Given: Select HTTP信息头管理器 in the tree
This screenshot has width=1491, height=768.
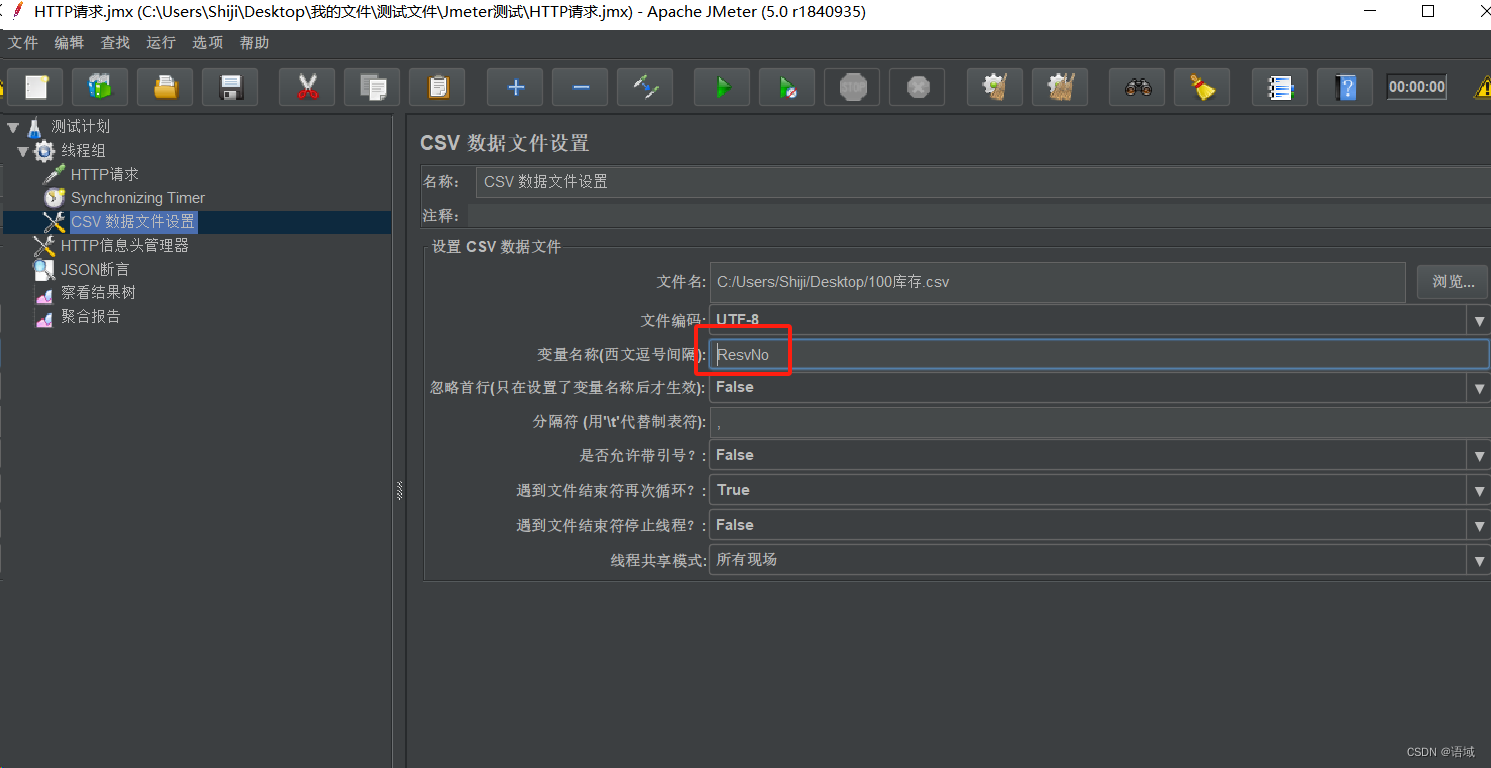Looking at the screenshot, I should (x=124, y=245).
